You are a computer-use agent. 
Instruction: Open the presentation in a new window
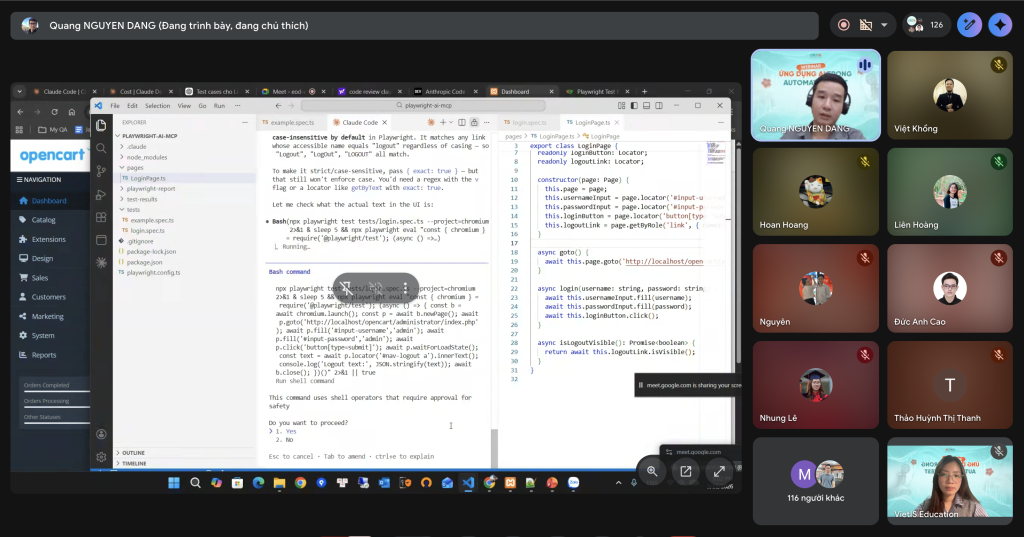(x=686, y=471)
